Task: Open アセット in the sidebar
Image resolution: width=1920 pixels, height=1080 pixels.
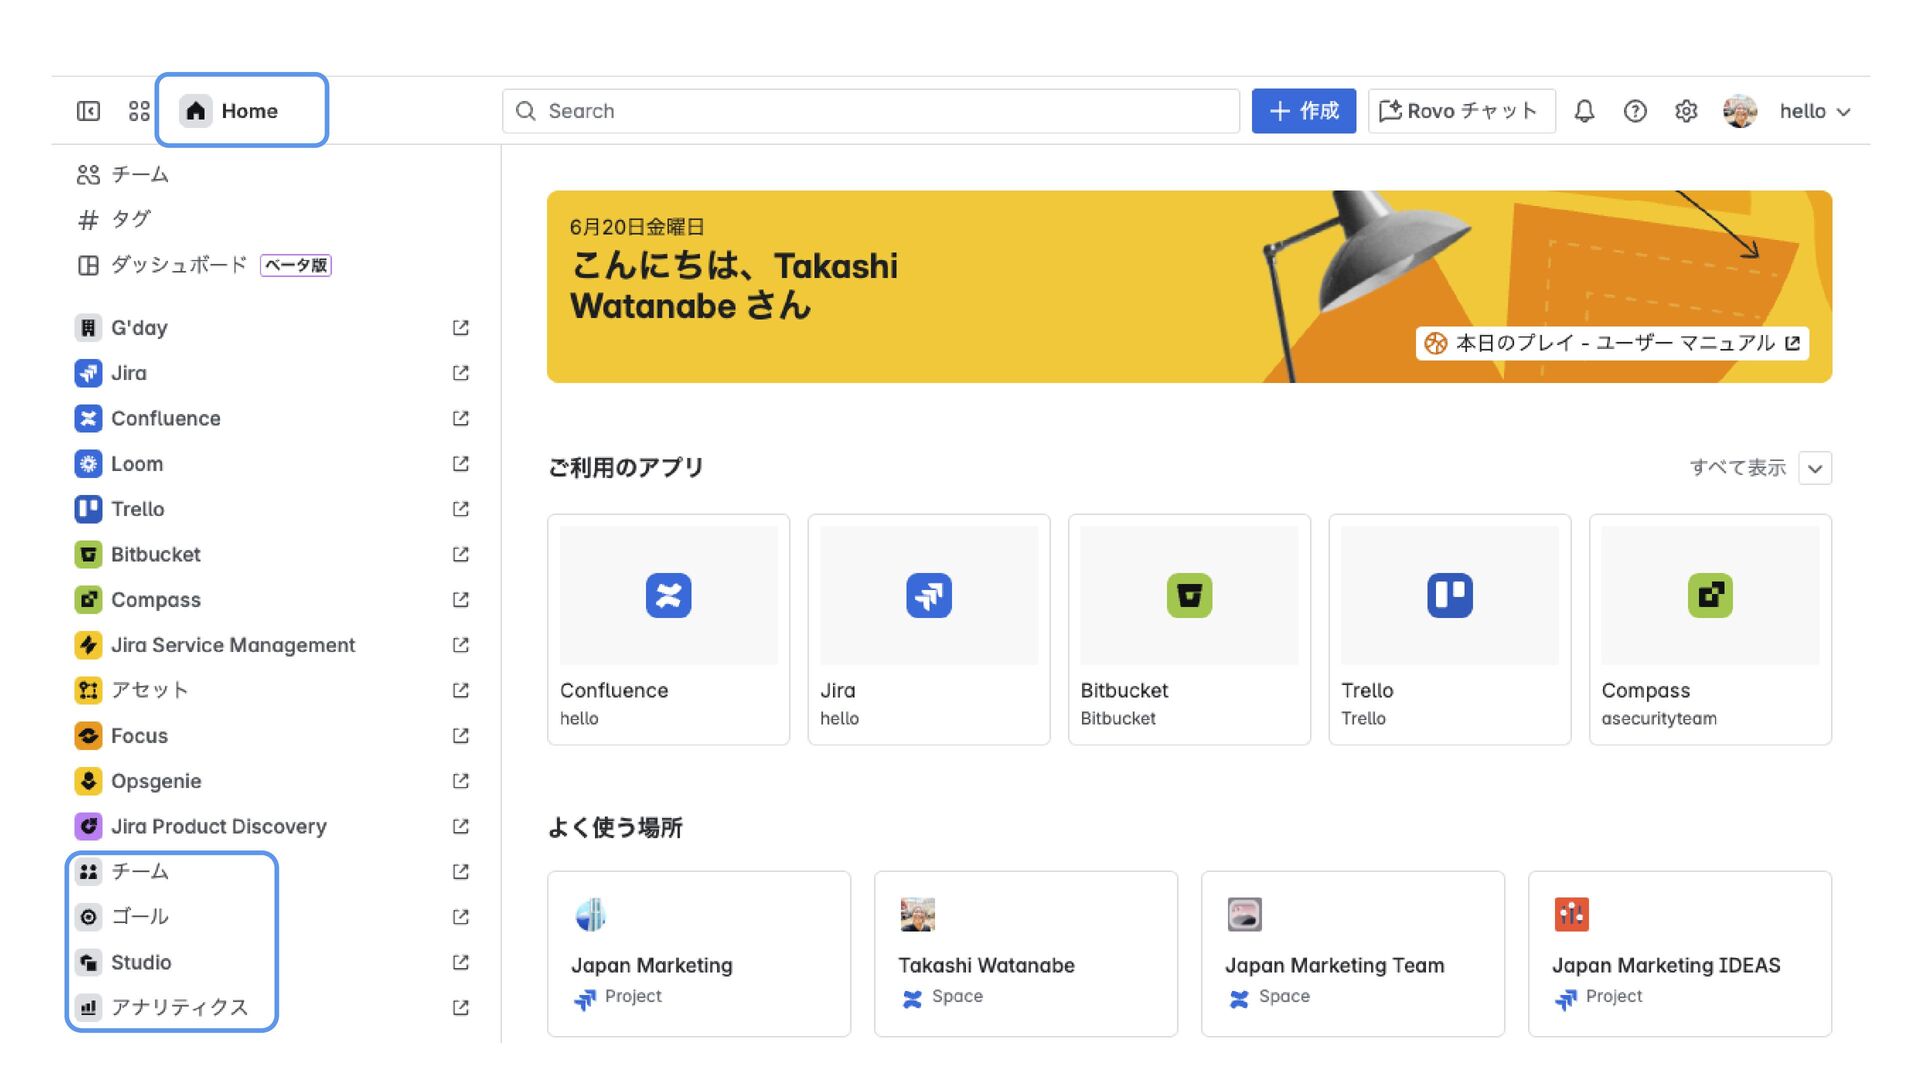Action: pos(272,690)
